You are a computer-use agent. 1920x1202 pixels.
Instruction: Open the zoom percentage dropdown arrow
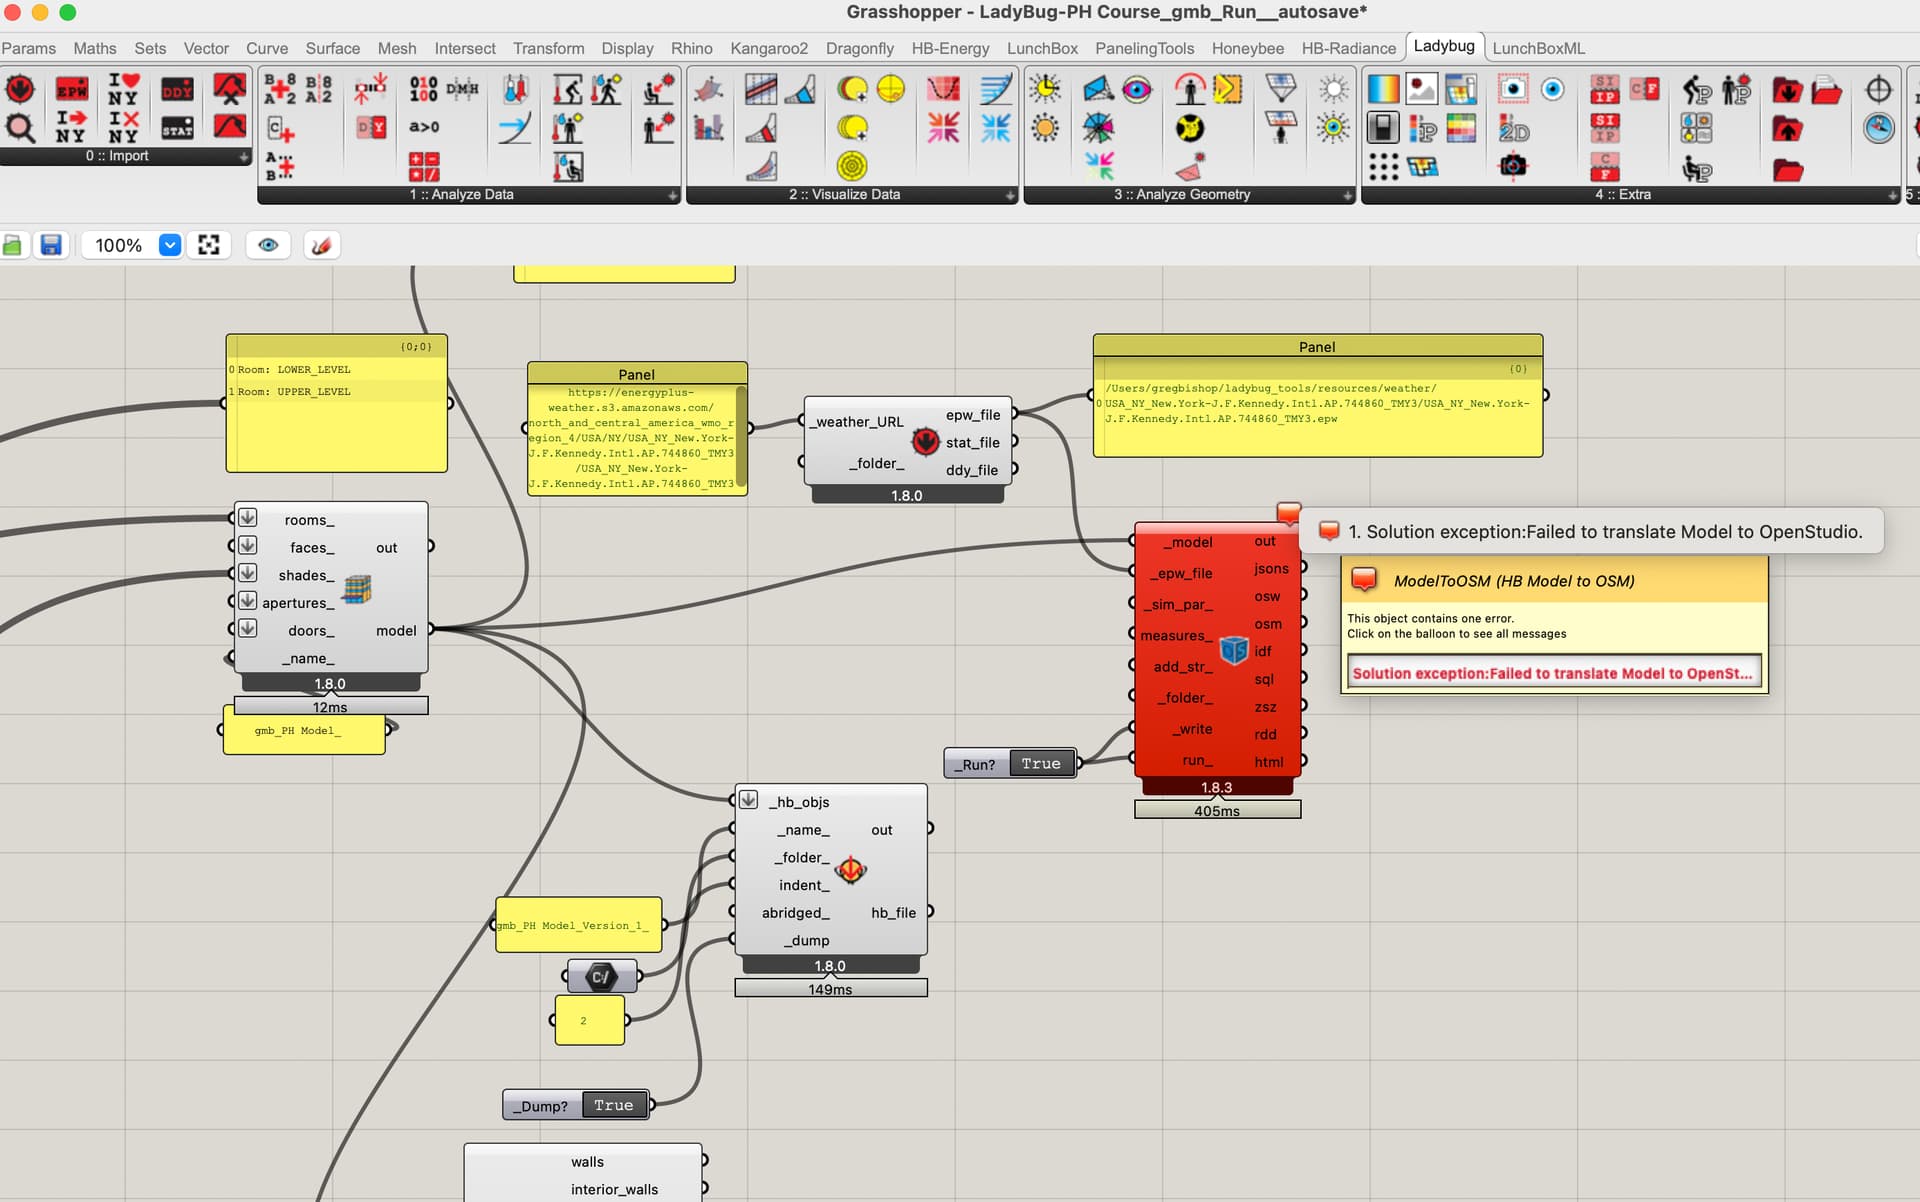pyautogui.click(x=170, y=245)
